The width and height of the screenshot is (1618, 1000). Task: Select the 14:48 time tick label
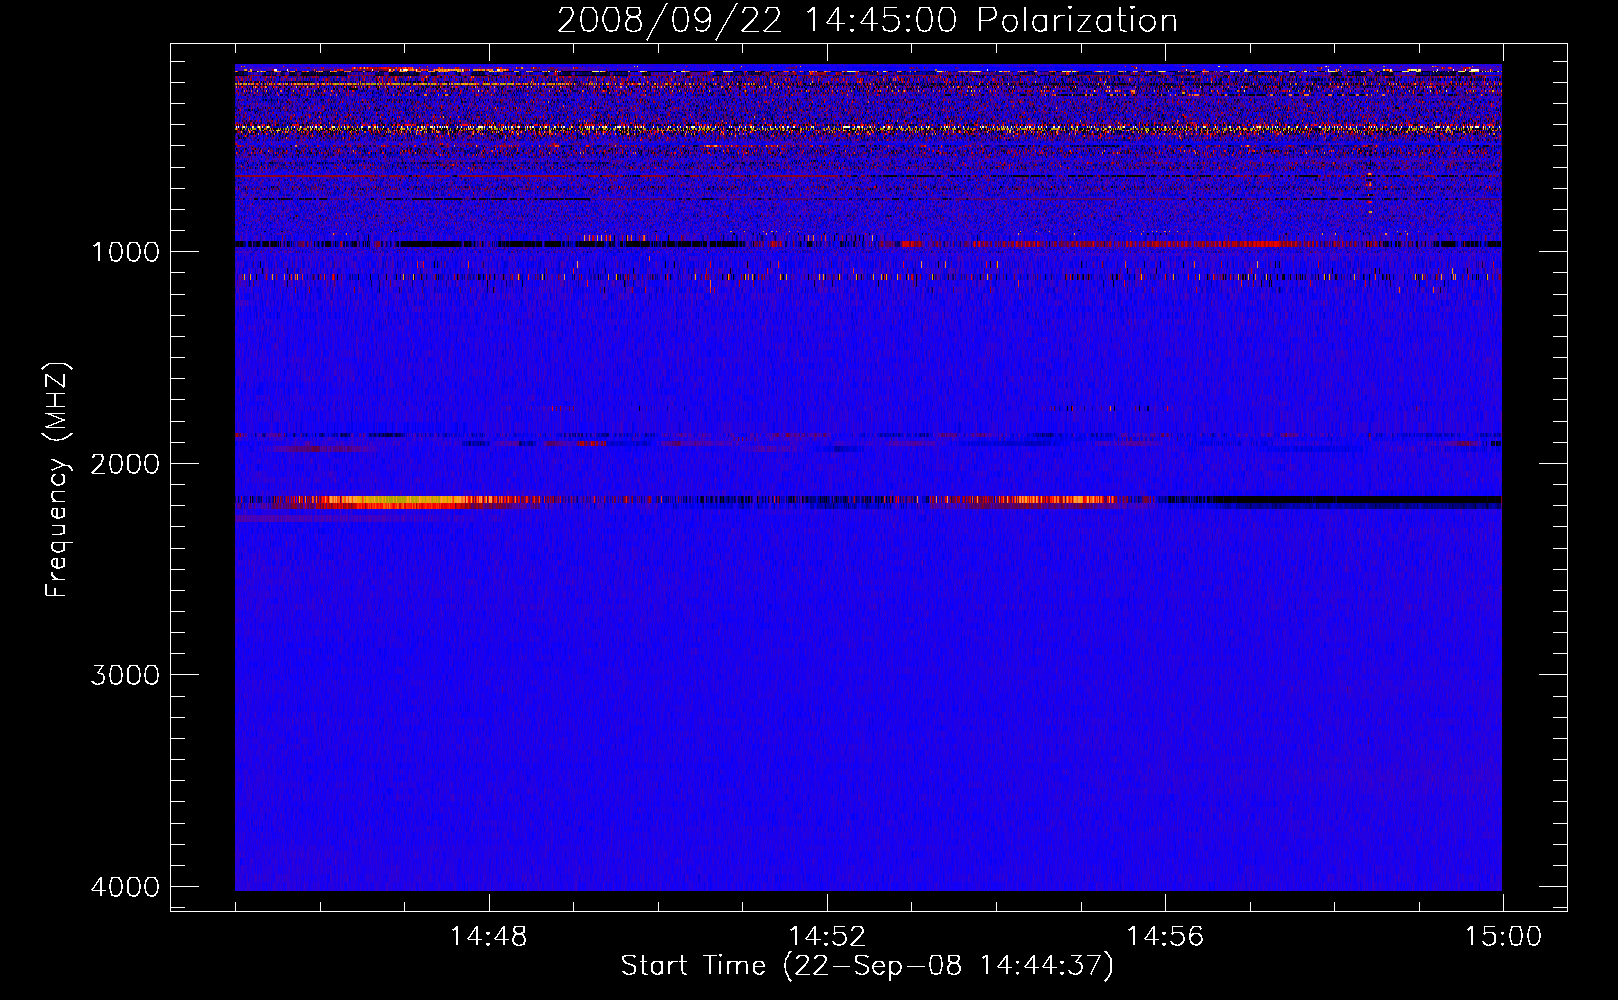click(488, 937)
